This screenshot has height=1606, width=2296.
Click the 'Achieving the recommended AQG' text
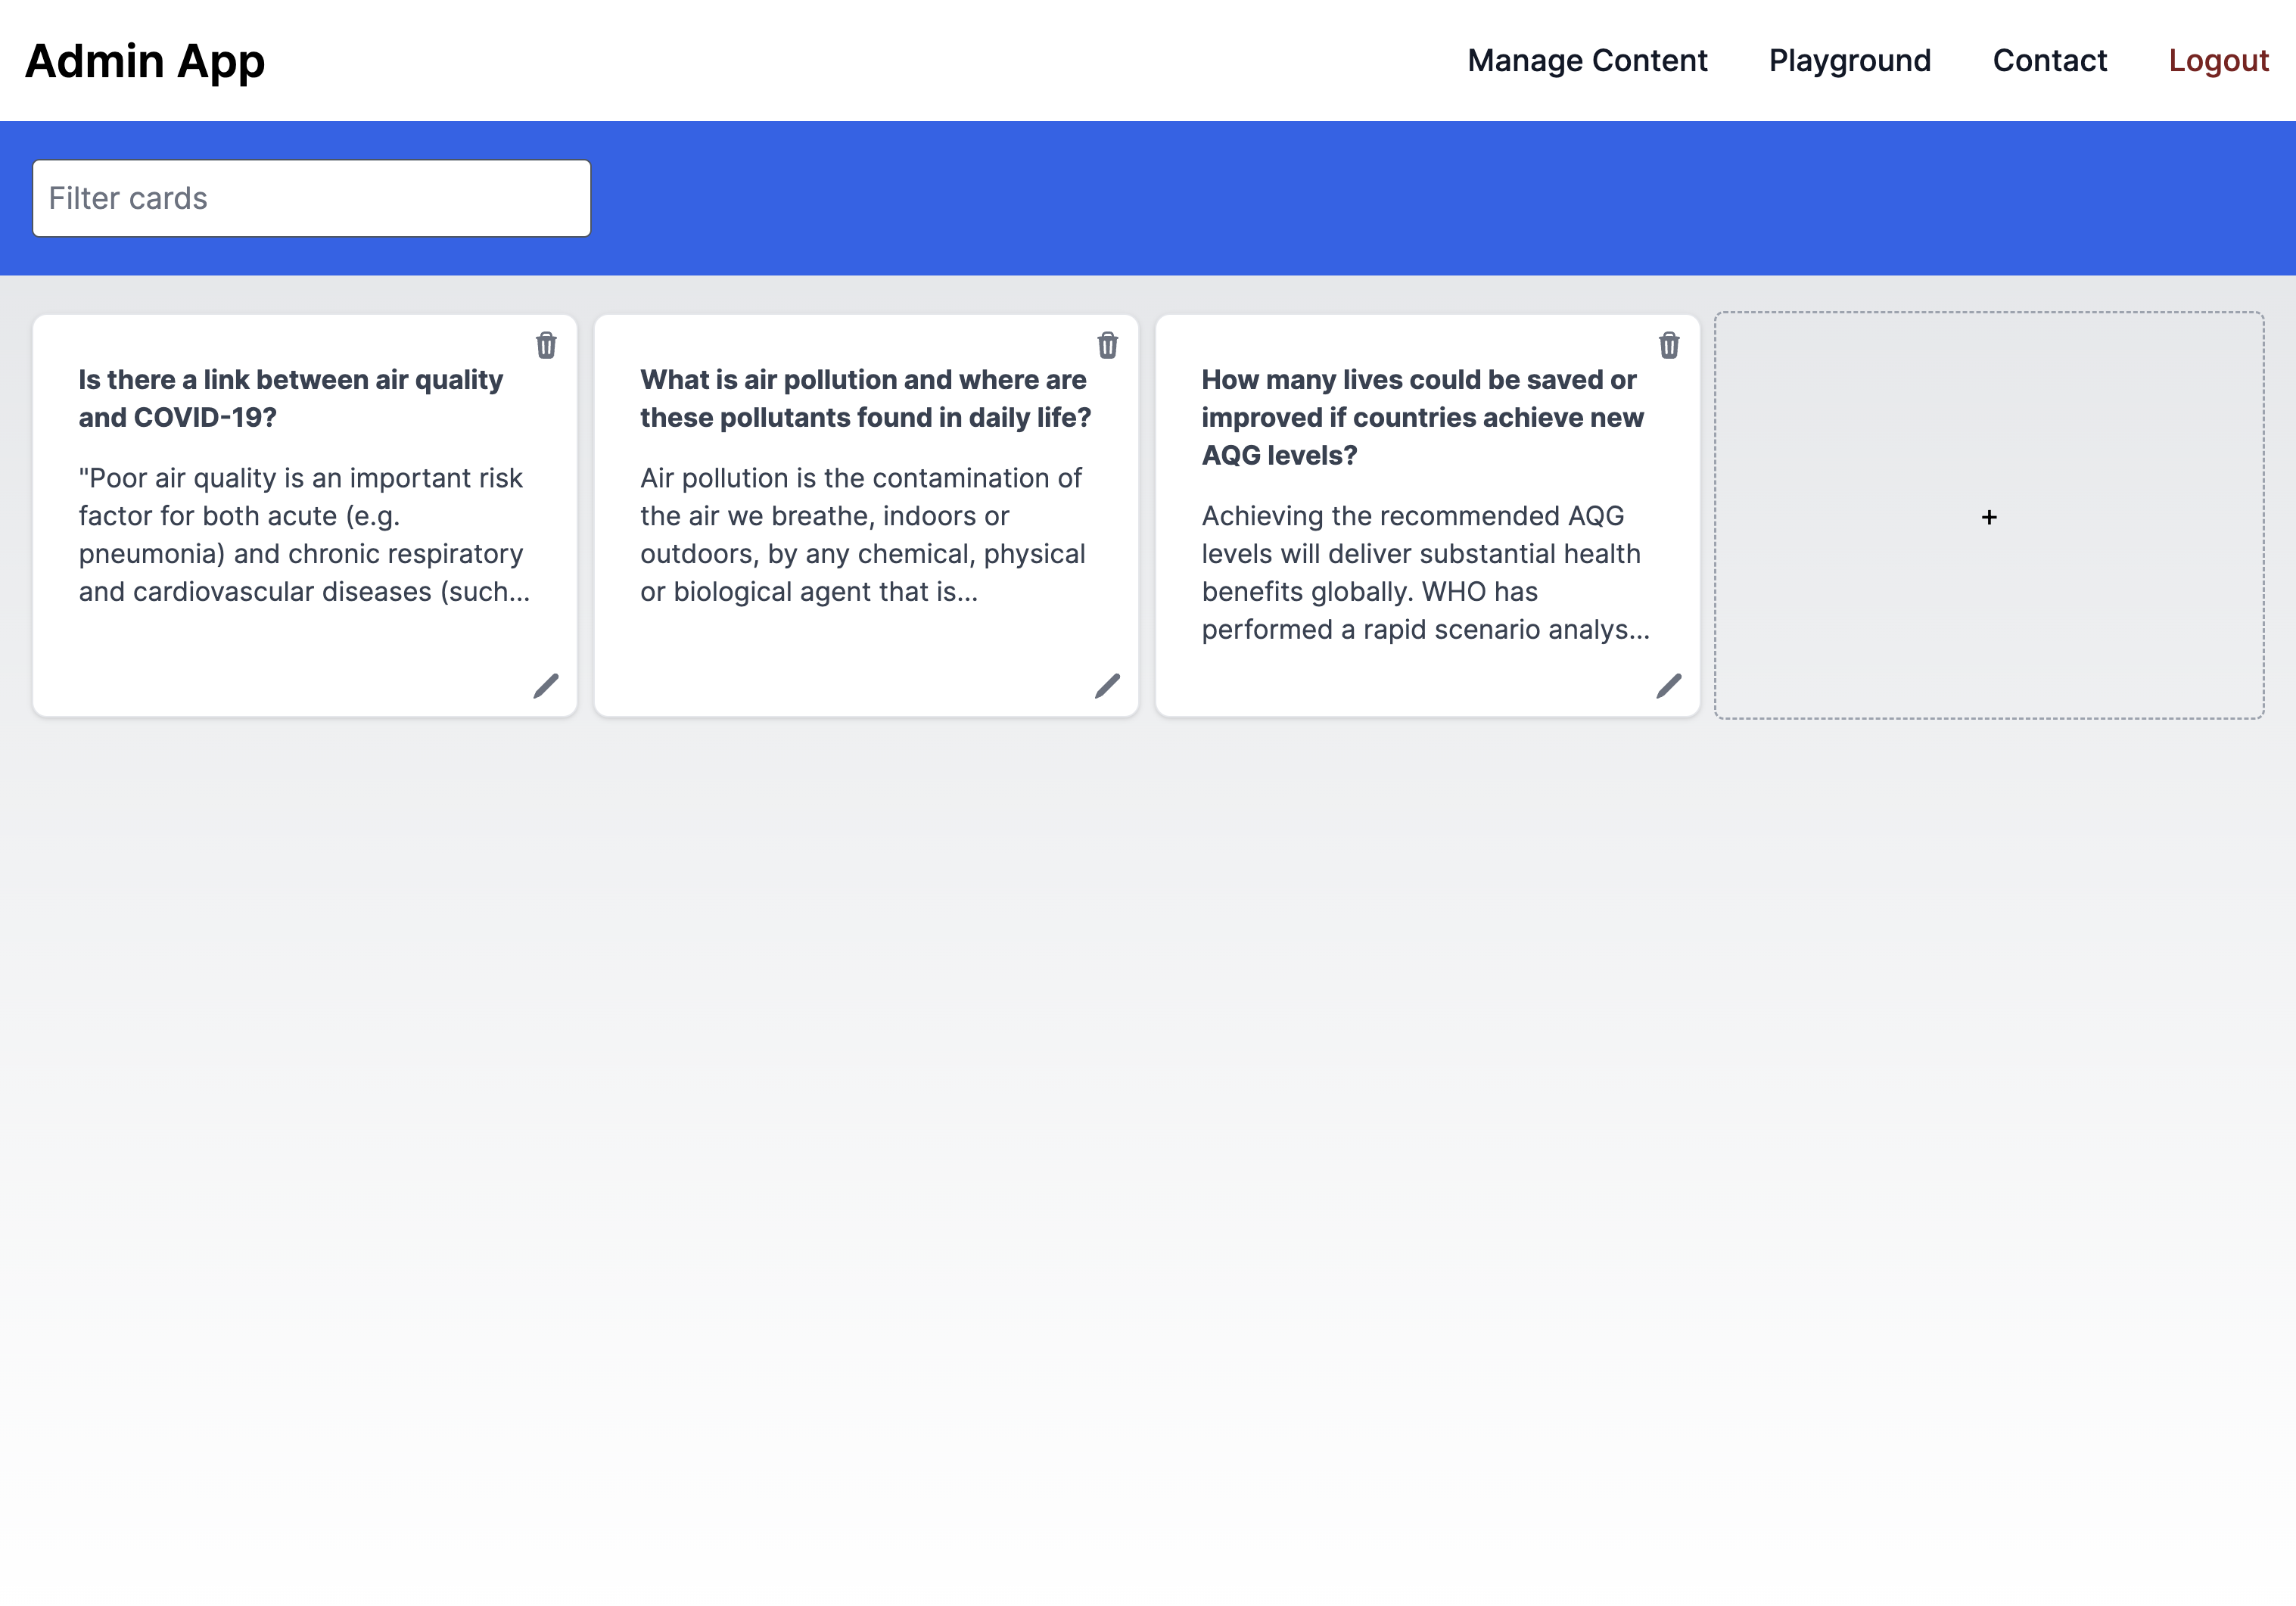point(1424,573)
